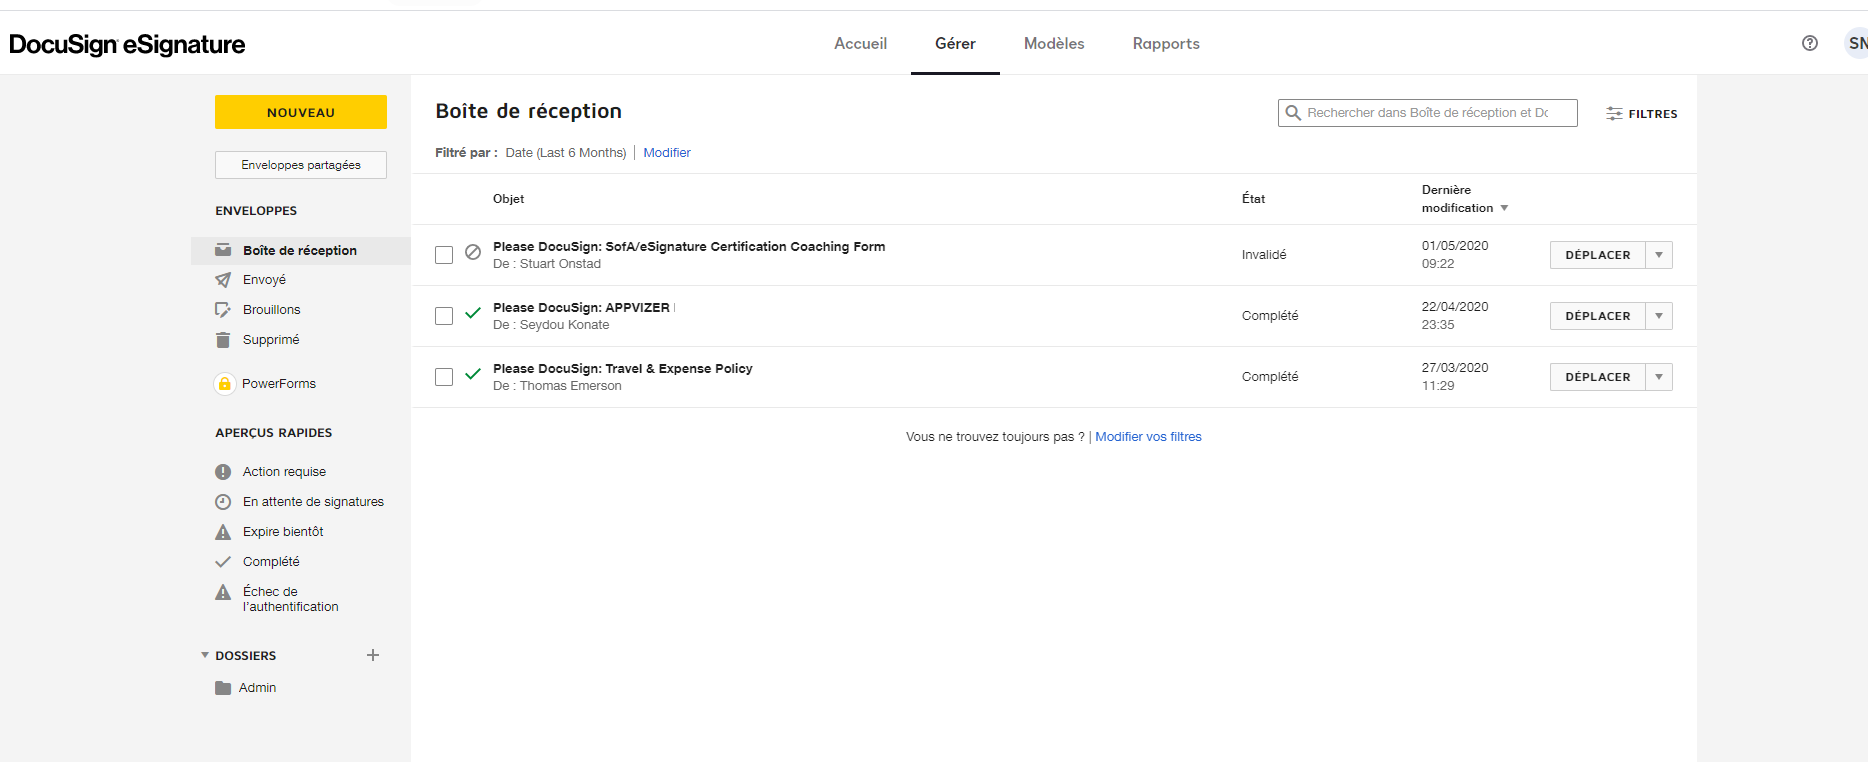Open the SN user avatar menu
The height and width of the screenshot is (762, 1868).
pyautogui.click(x=1856, y=43)
